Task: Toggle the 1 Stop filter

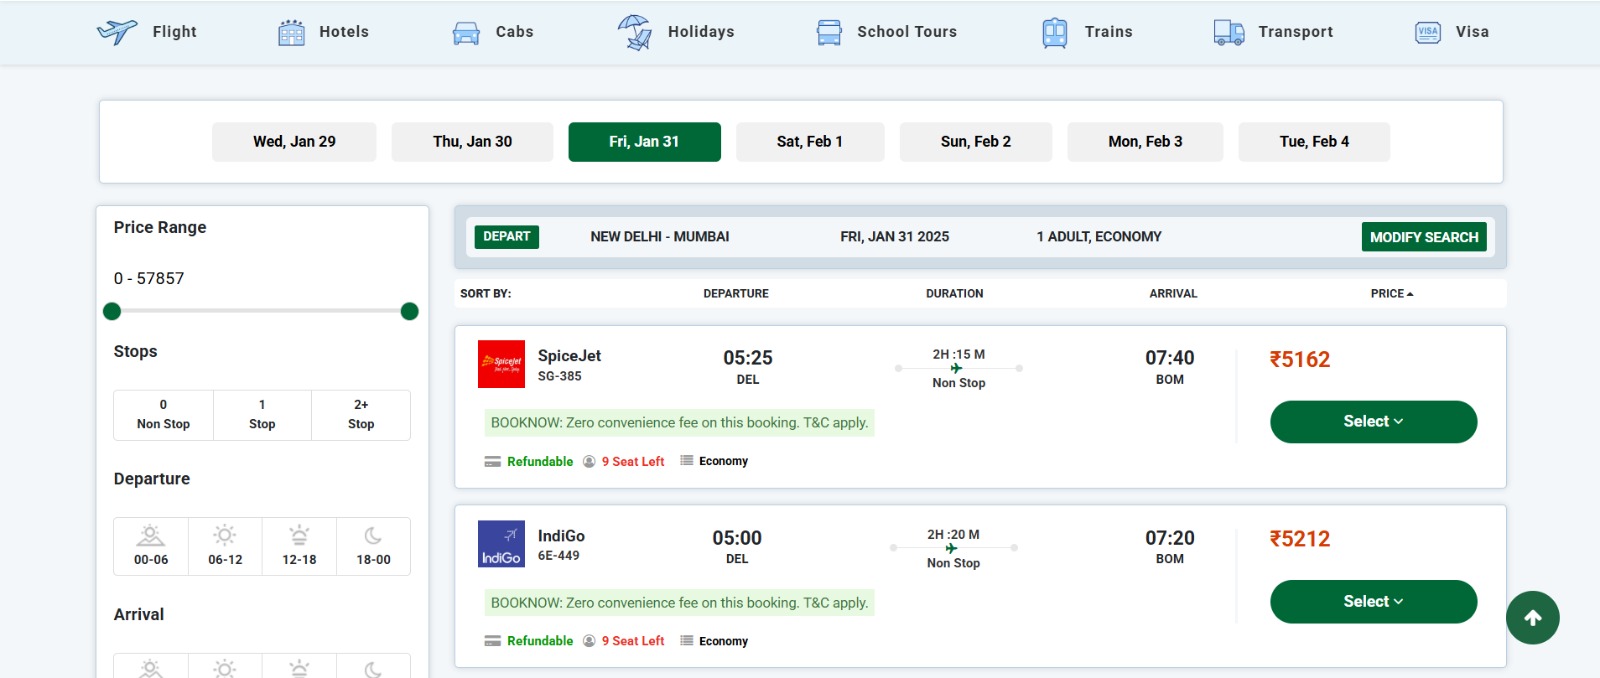Action: [262, 415]
